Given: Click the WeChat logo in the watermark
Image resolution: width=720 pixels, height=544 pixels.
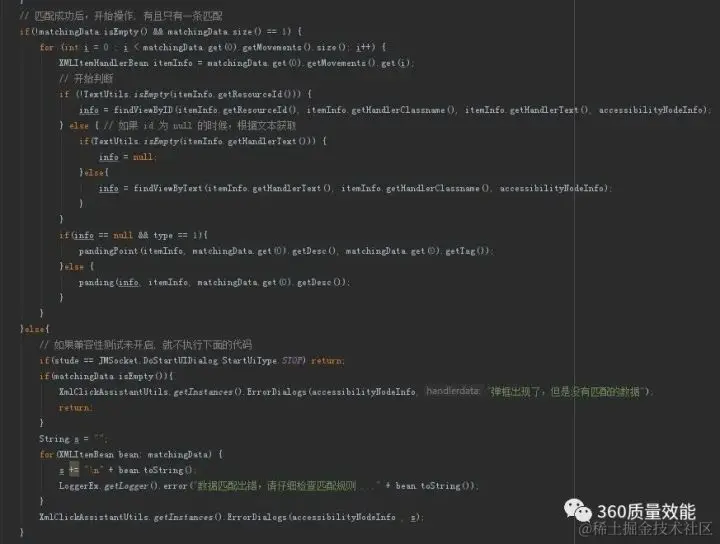Looking at the screenshot, I should [578, 510].
